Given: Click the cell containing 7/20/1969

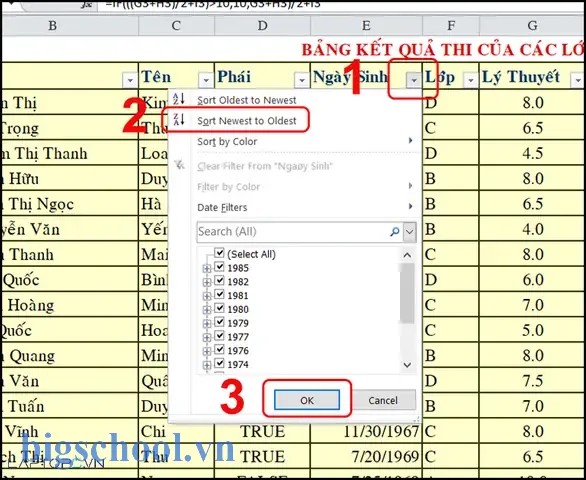Looking at the screenshot, I should [x=366, y=457].
